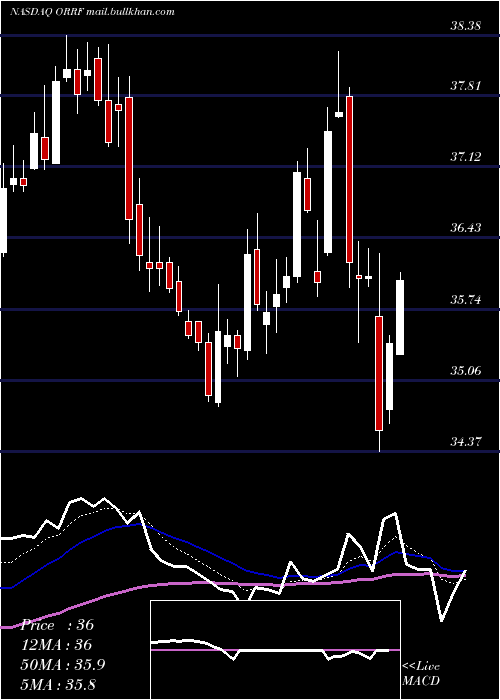Click the 37.81 price axis label

tap(465, 85)
